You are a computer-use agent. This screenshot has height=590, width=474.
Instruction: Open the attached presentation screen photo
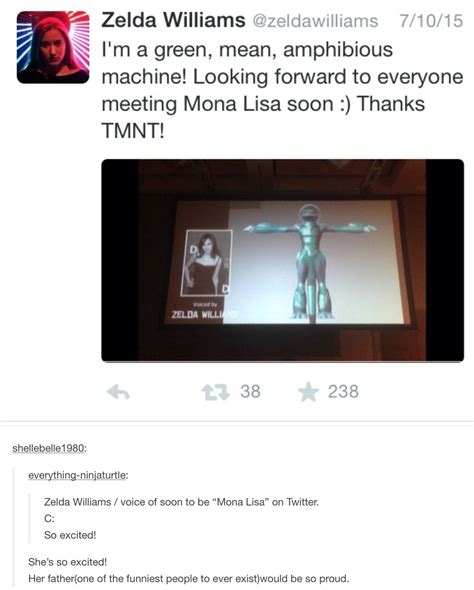[x=283, y=260]
